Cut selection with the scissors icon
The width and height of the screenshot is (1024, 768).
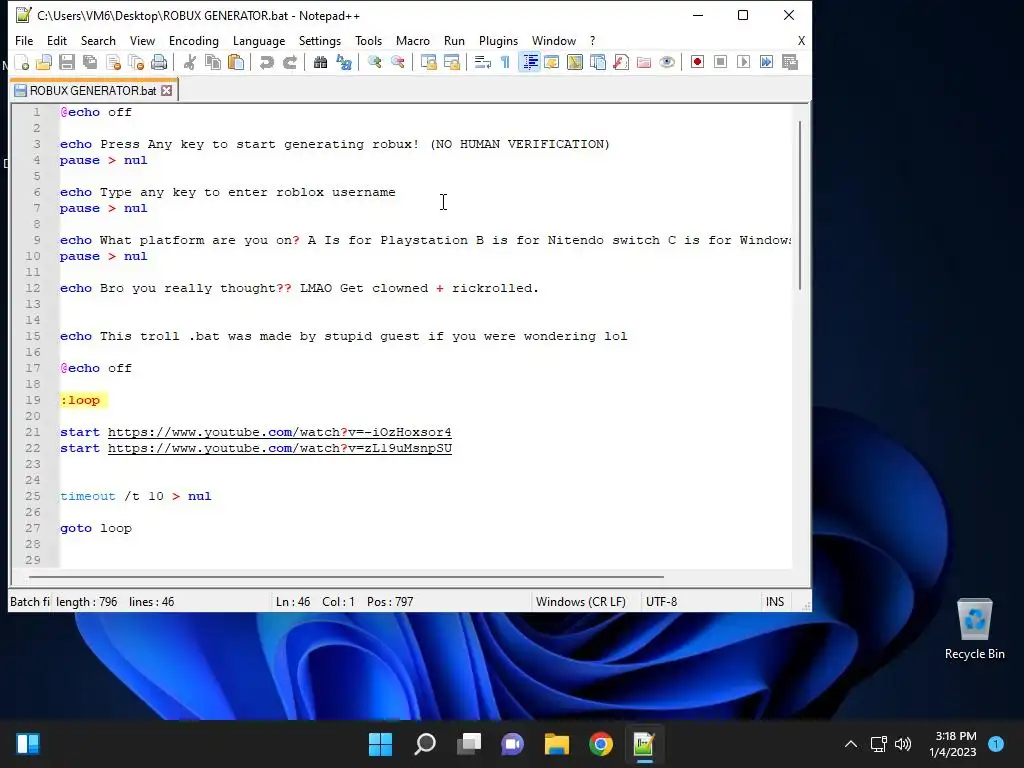[x=190, y=63]
